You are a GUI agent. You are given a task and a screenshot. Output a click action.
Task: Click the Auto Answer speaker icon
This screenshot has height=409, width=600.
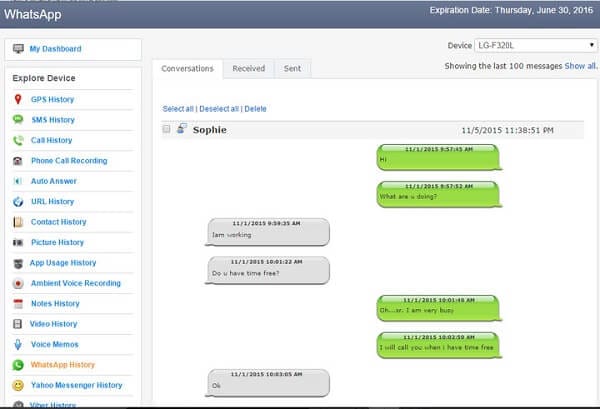pos(18,182)
